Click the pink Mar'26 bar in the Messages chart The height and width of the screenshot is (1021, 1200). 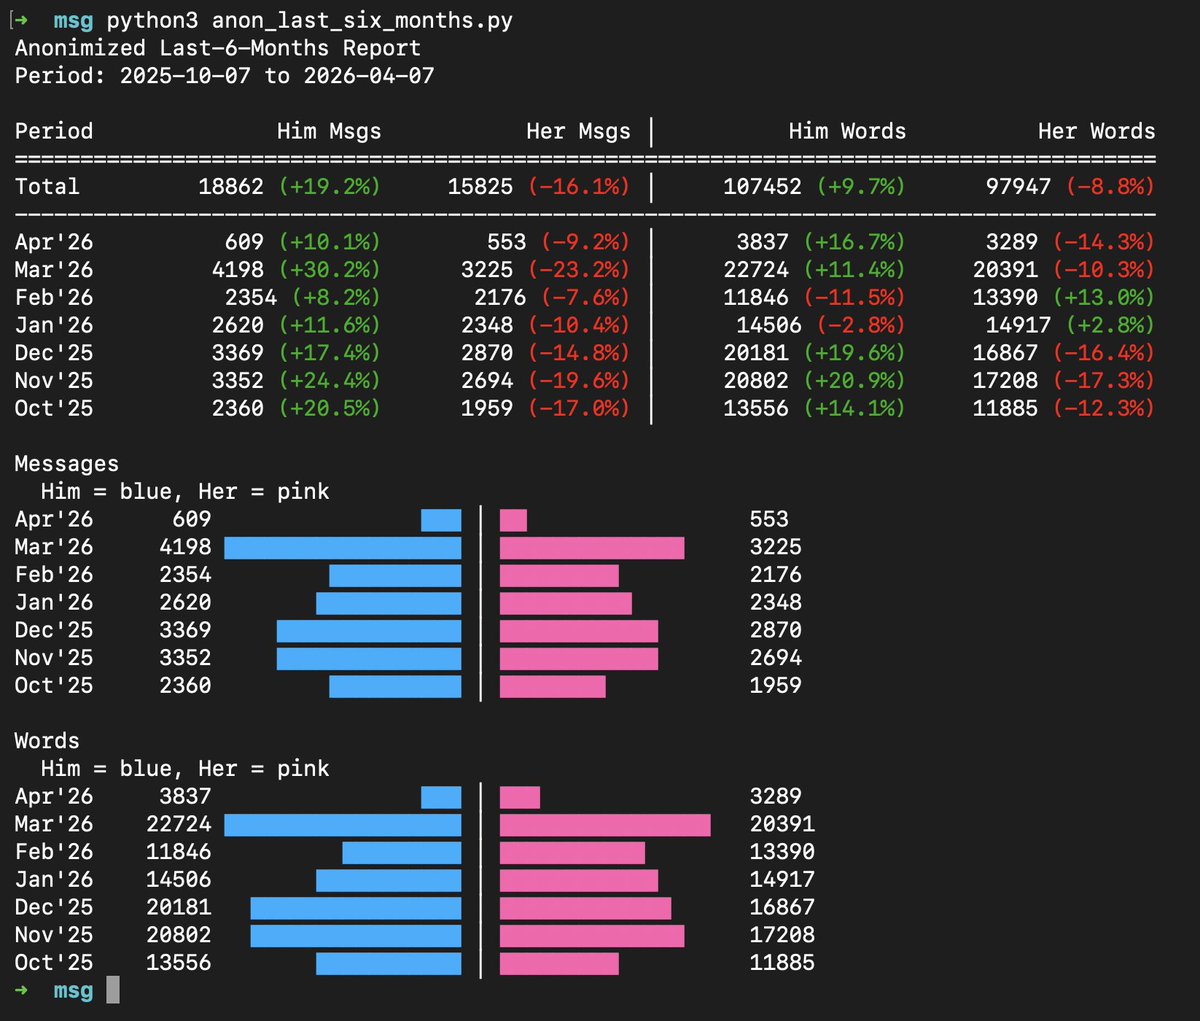[592, 547]
